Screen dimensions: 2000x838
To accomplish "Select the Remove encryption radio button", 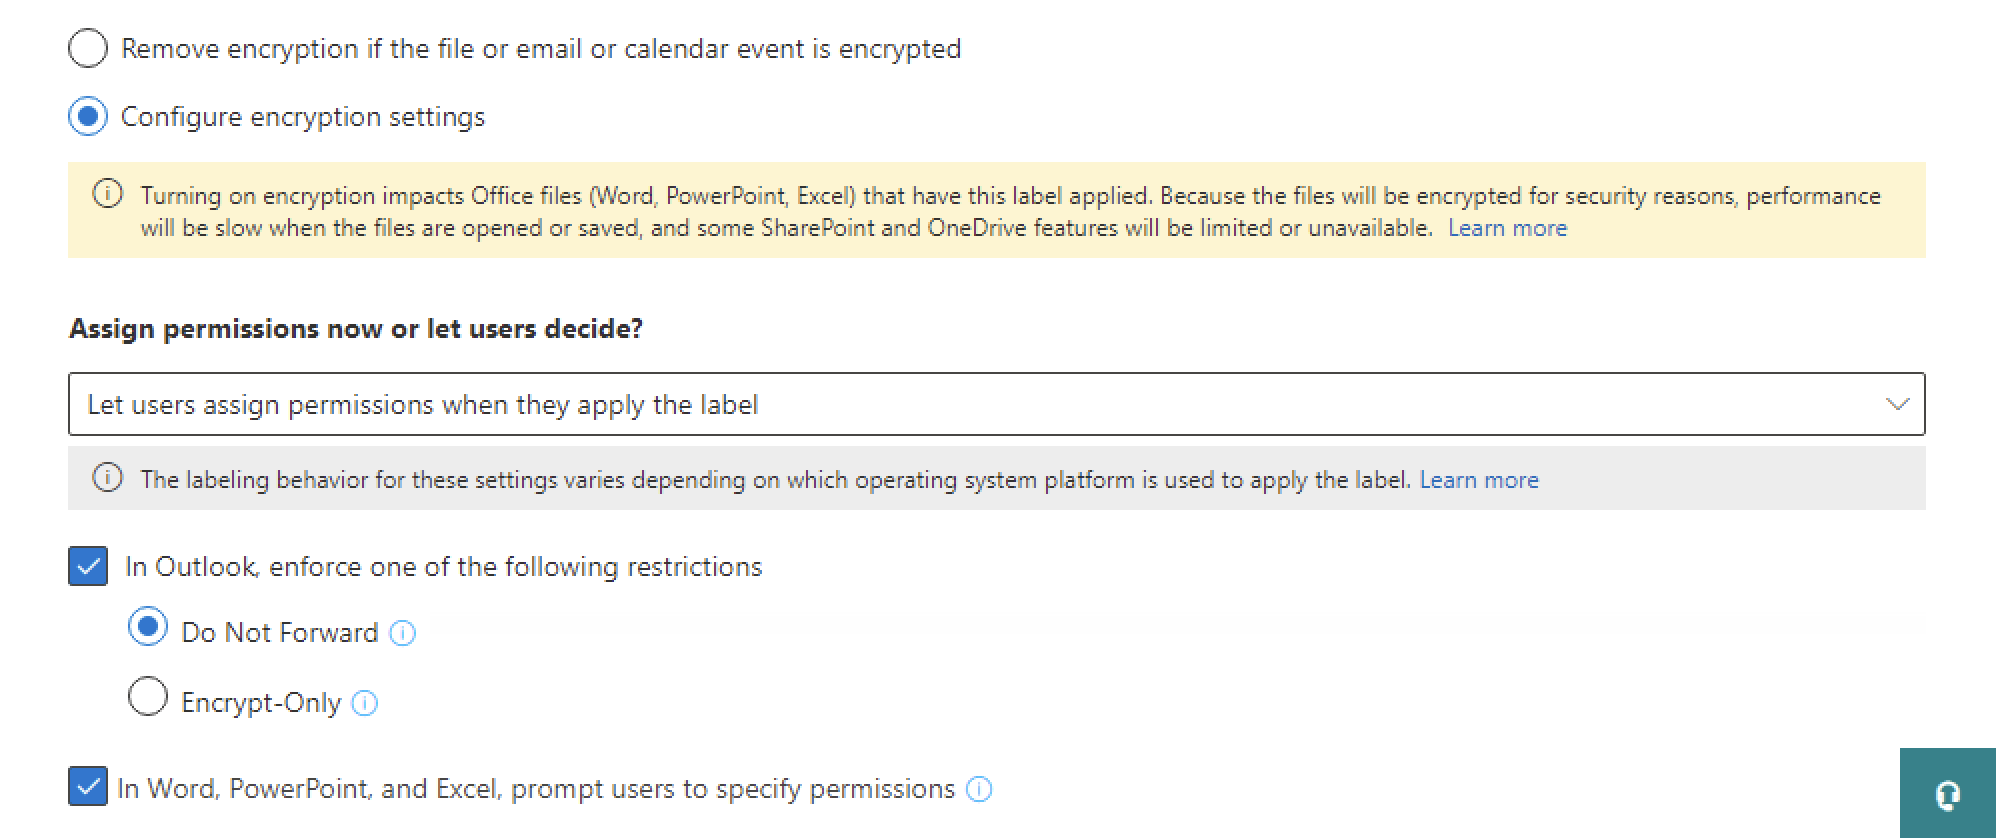I will [88, 48].
